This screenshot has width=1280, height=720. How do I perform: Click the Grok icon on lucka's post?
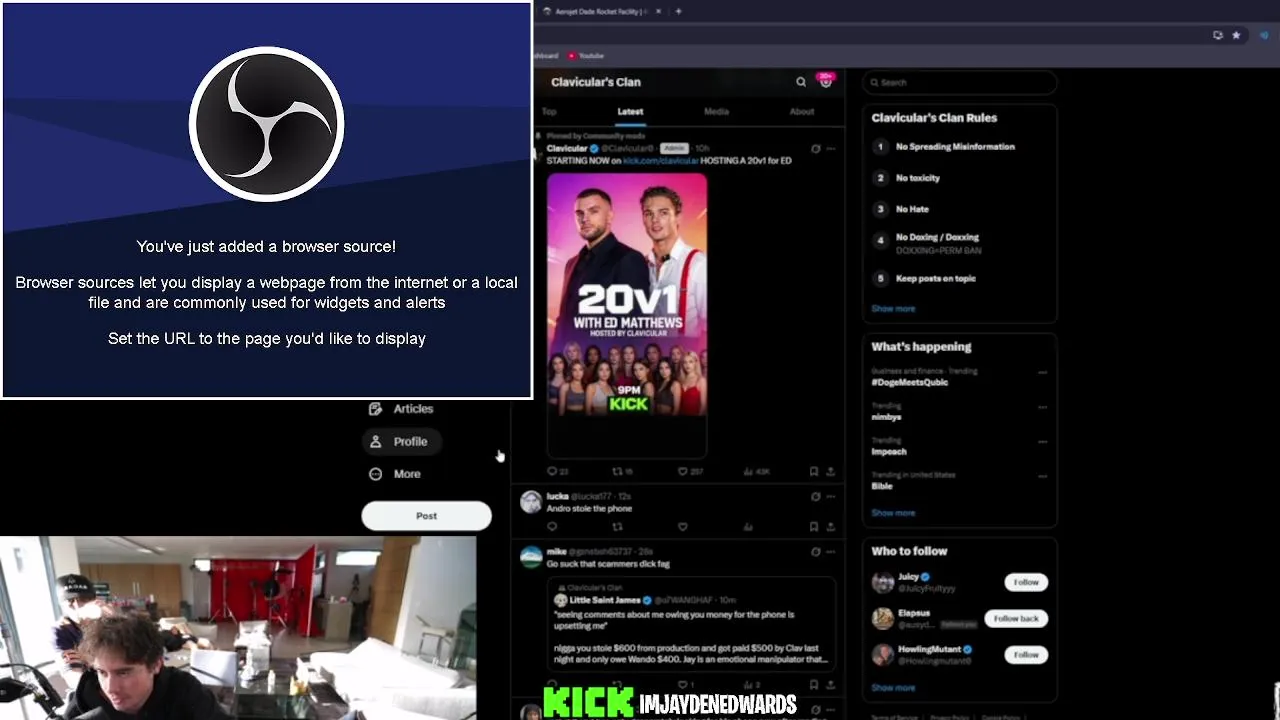(815, 496)
